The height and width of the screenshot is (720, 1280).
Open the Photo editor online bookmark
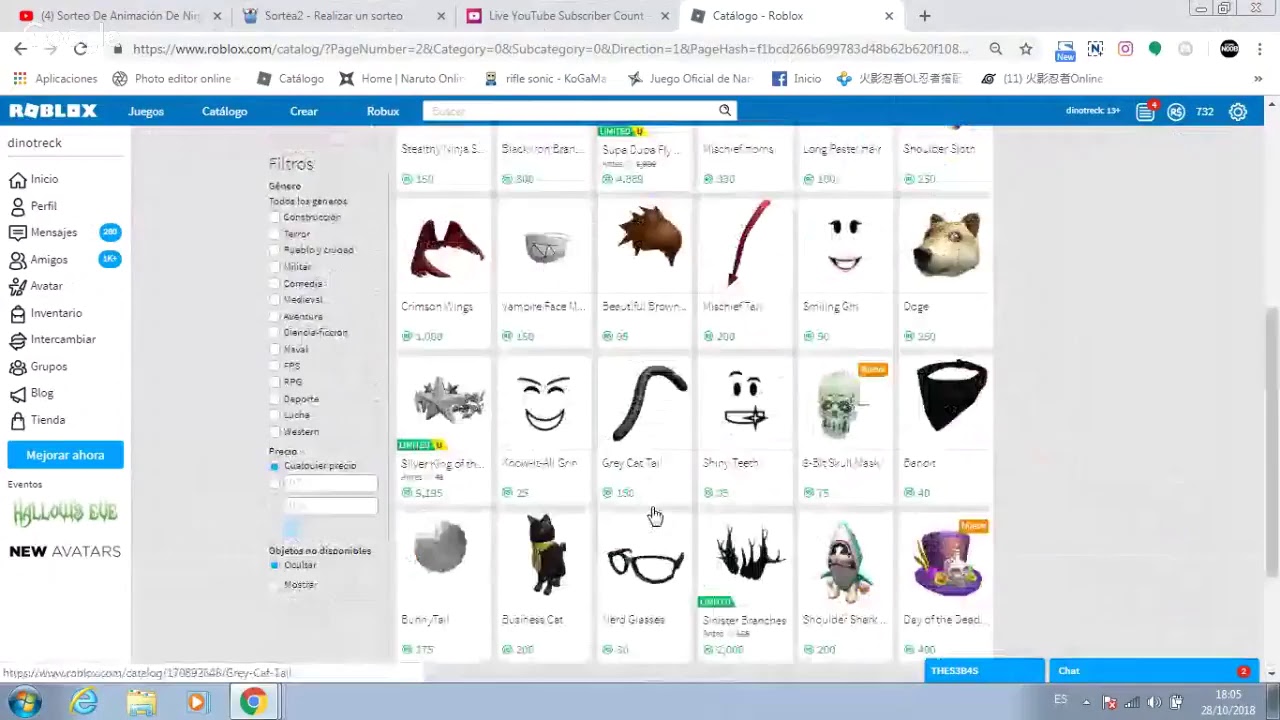[x=171, y=78]
